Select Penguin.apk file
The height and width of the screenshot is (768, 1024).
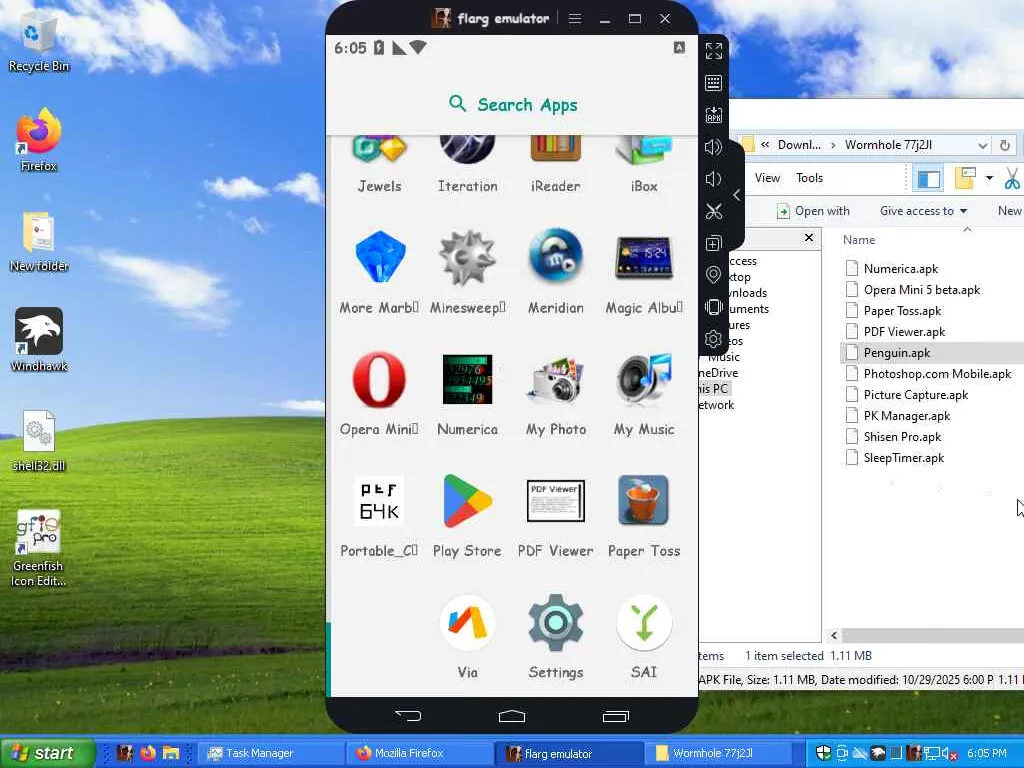tap(897, 353)
